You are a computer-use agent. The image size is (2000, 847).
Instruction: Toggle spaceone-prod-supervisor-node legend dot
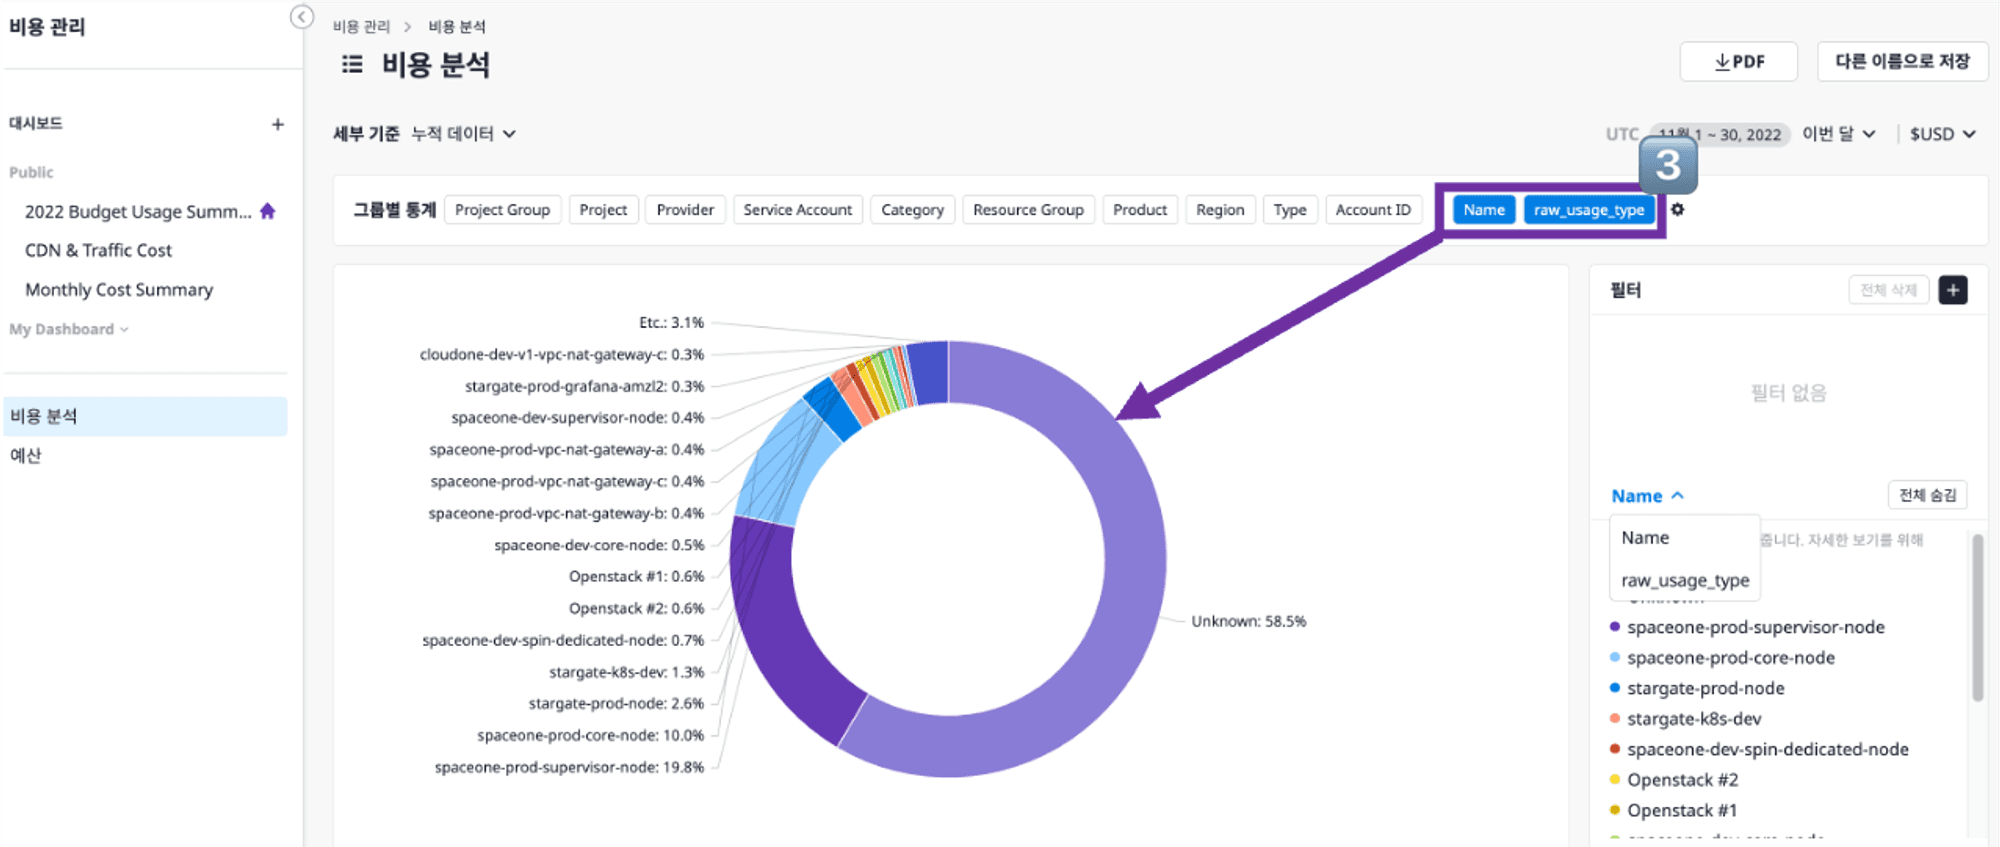pos(1614,627)
